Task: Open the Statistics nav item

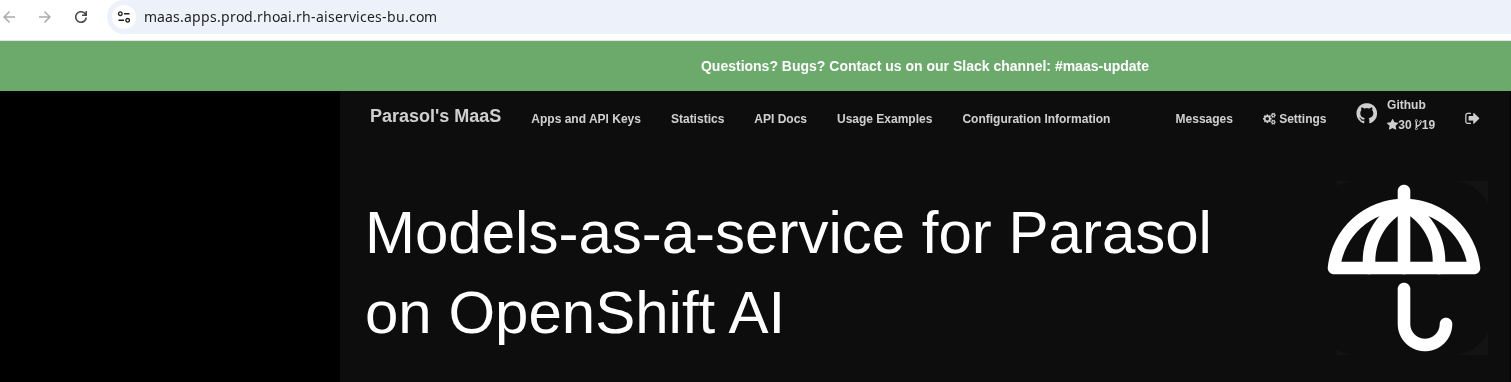Action: tap(697, 119)
